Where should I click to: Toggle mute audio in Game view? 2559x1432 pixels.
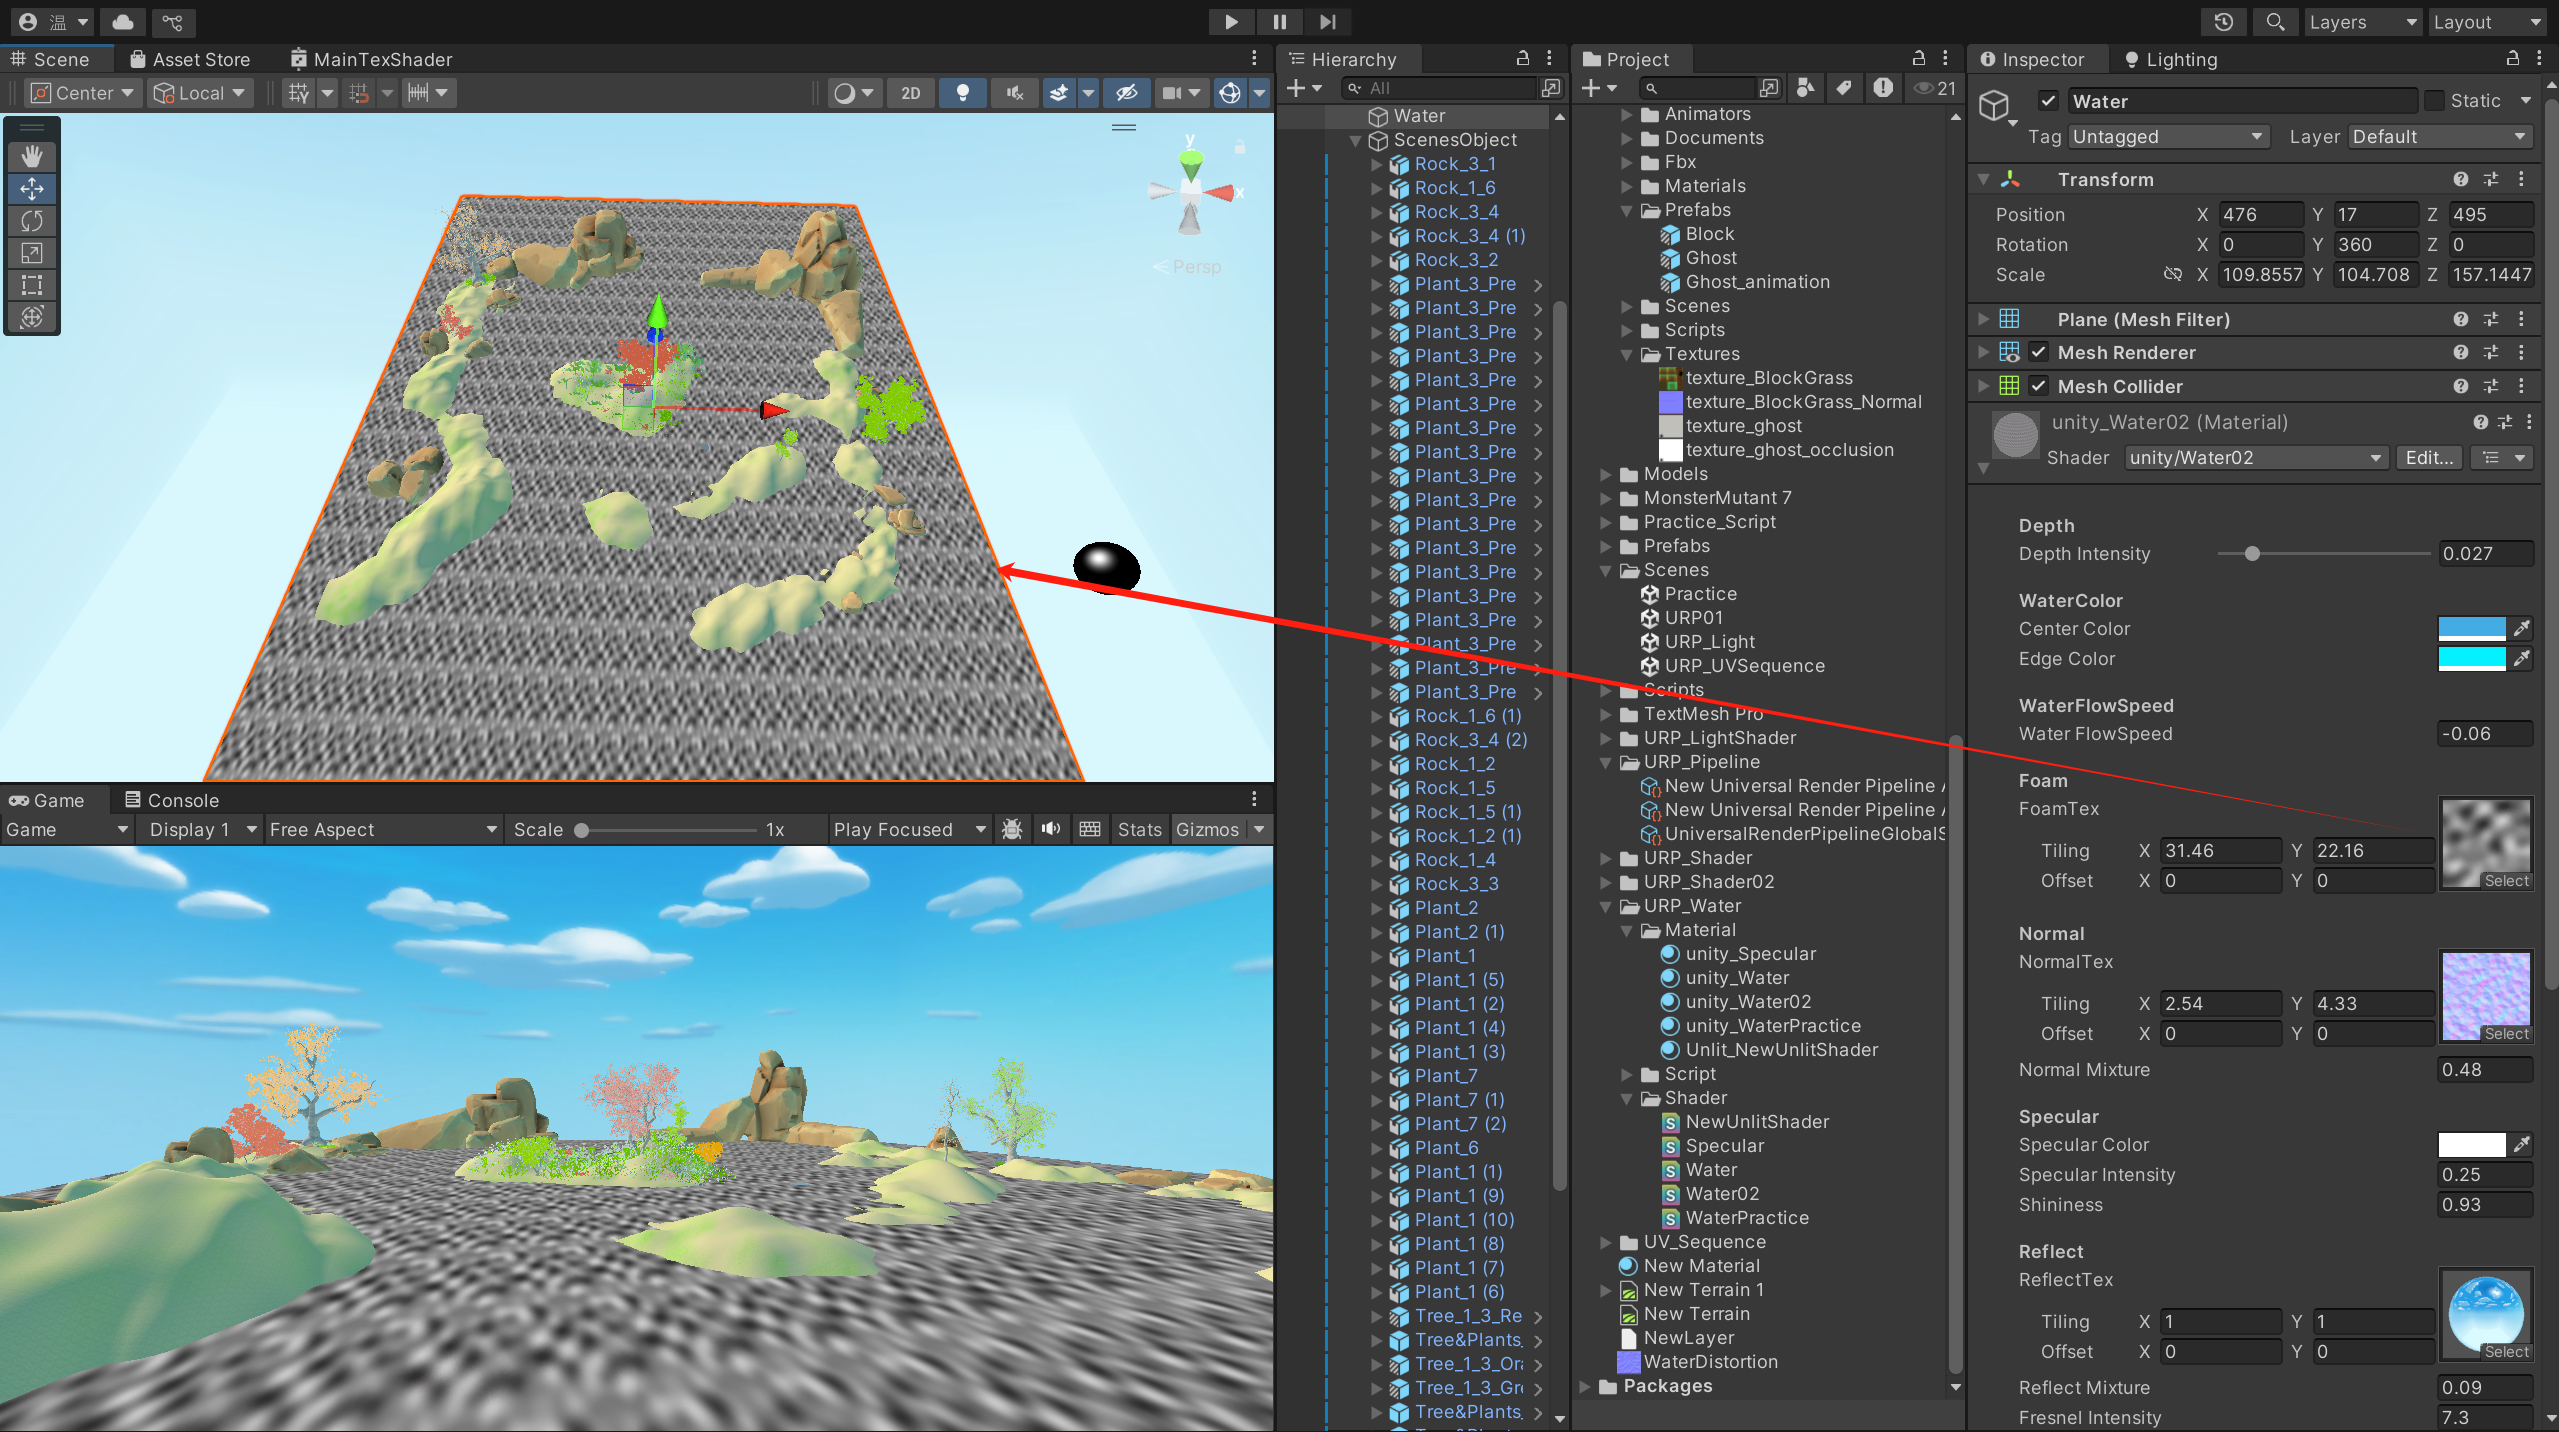point(1050,829)
